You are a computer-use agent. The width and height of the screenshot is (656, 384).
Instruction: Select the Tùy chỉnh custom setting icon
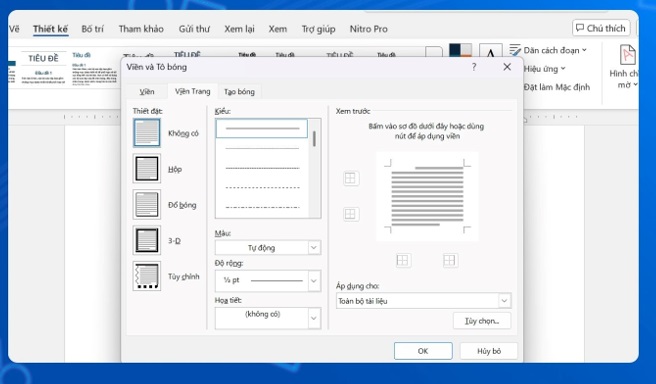pyautogui.click(x=146, y=276)
